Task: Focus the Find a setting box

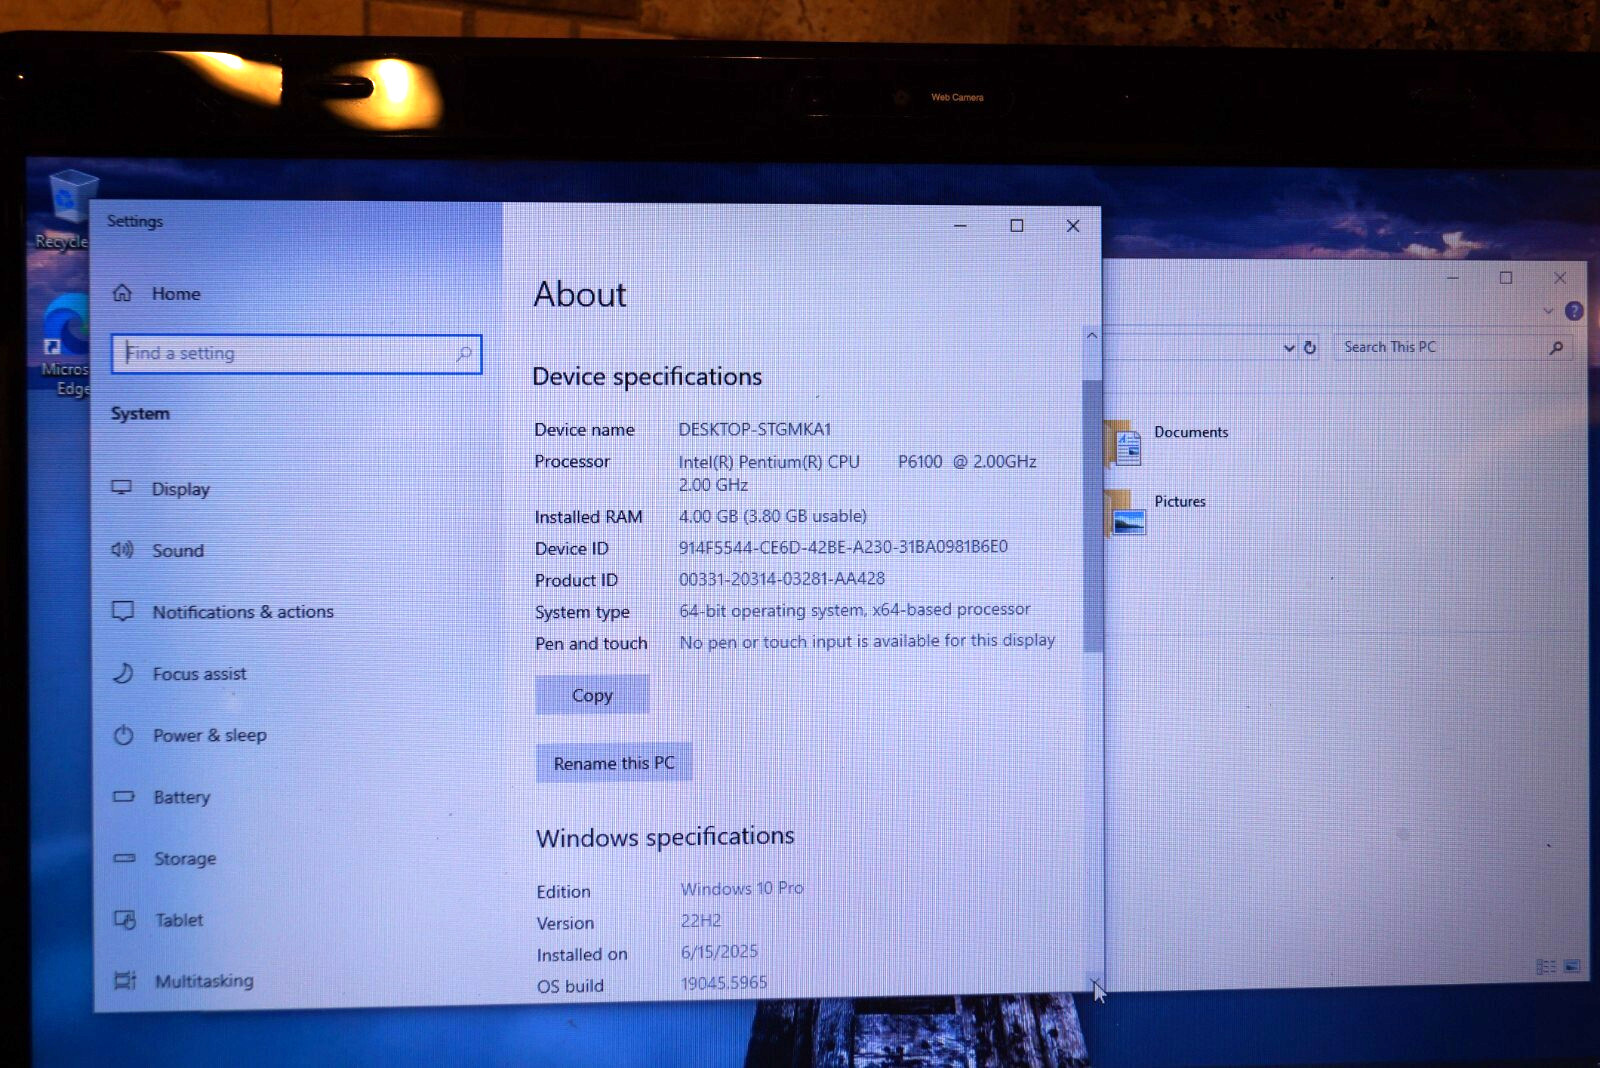Action: coord(296,354)
